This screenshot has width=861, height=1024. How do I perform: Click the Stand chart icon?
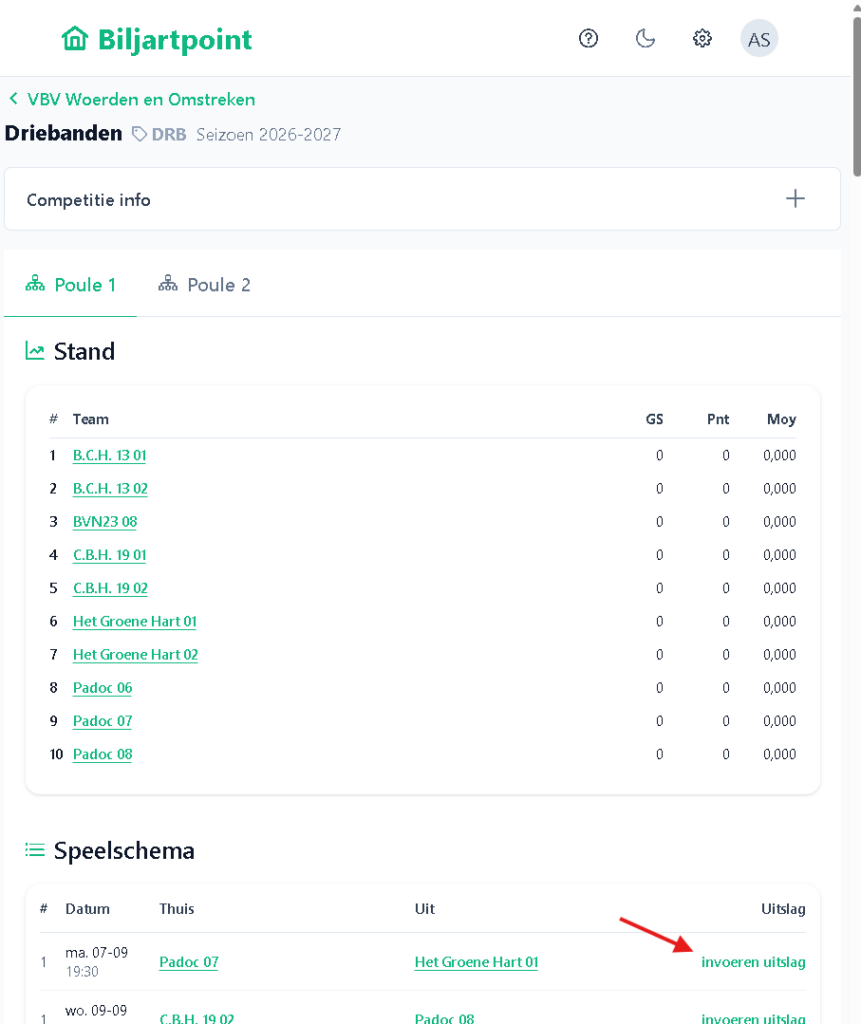[x=35, y=351]
